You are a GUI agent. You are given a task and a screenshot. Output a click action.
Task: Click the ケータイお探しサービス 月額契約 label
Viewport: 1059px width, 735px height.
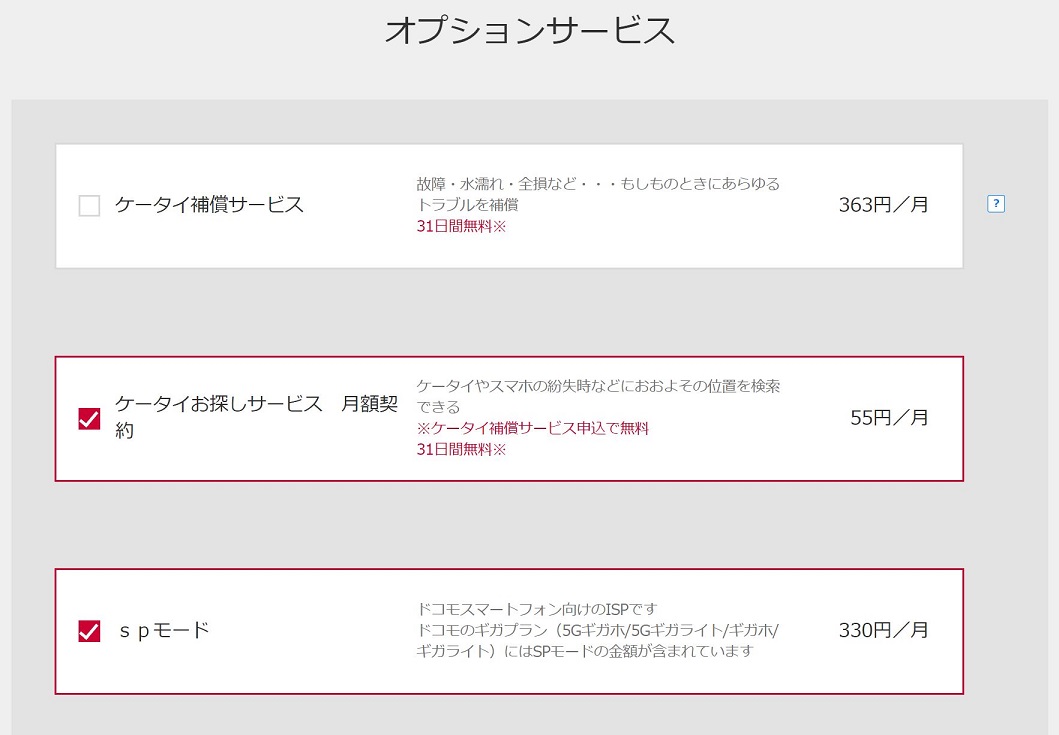(257, 417)
